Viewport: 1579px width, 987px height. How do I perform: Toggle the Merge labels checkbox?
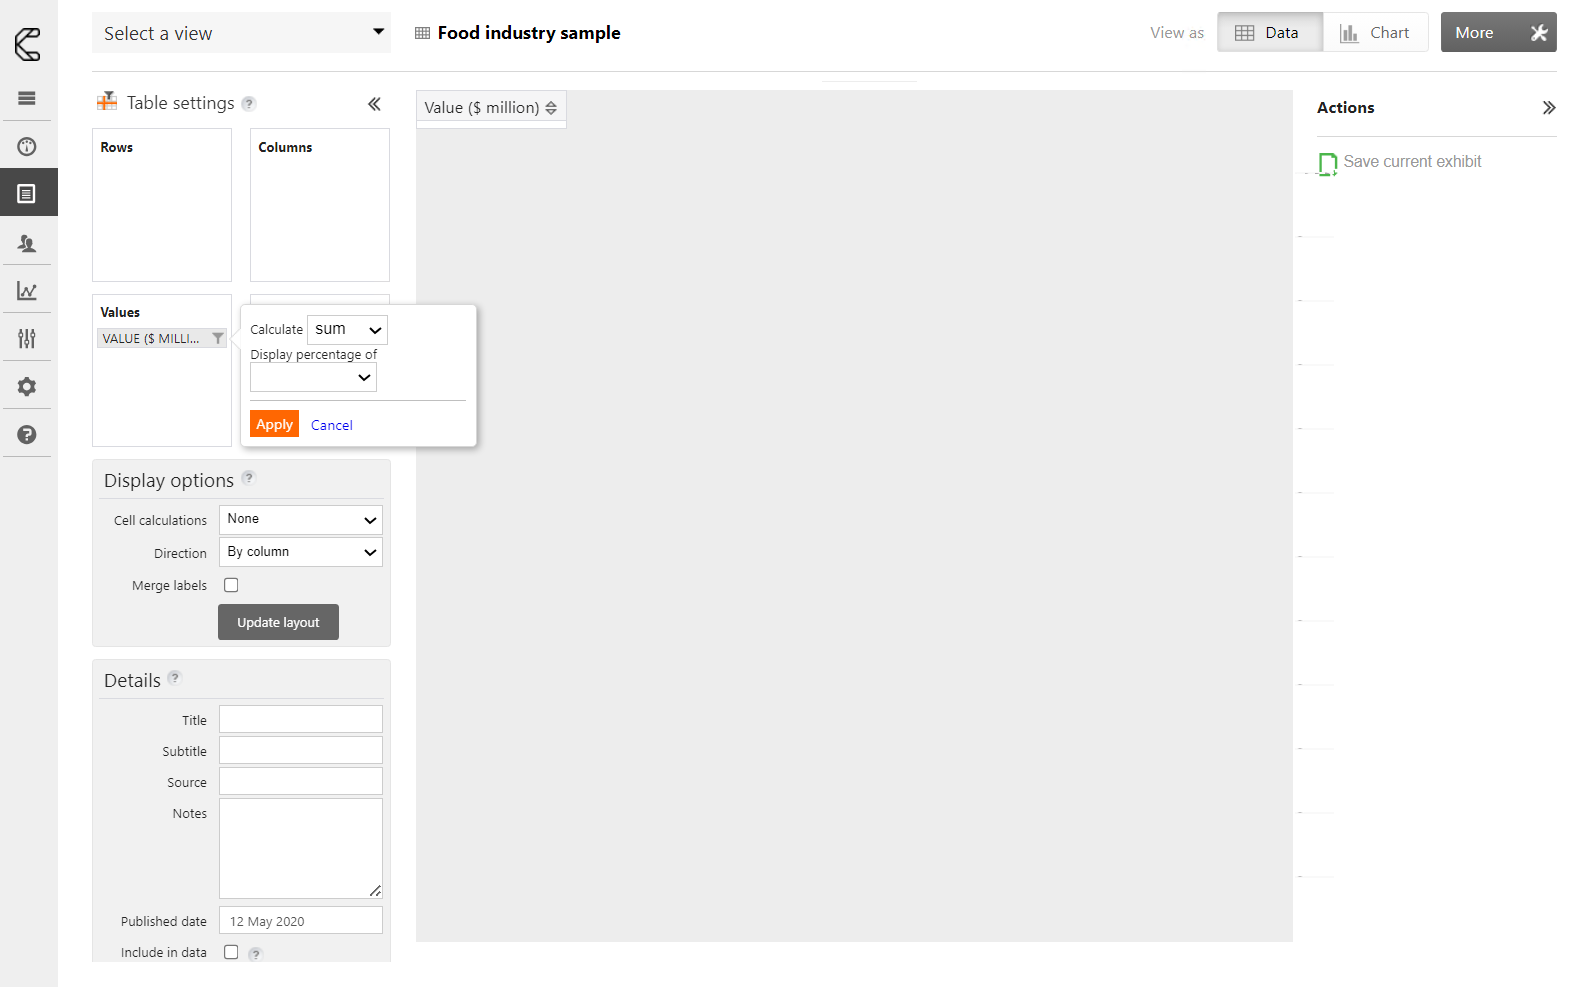click(231, 585)
